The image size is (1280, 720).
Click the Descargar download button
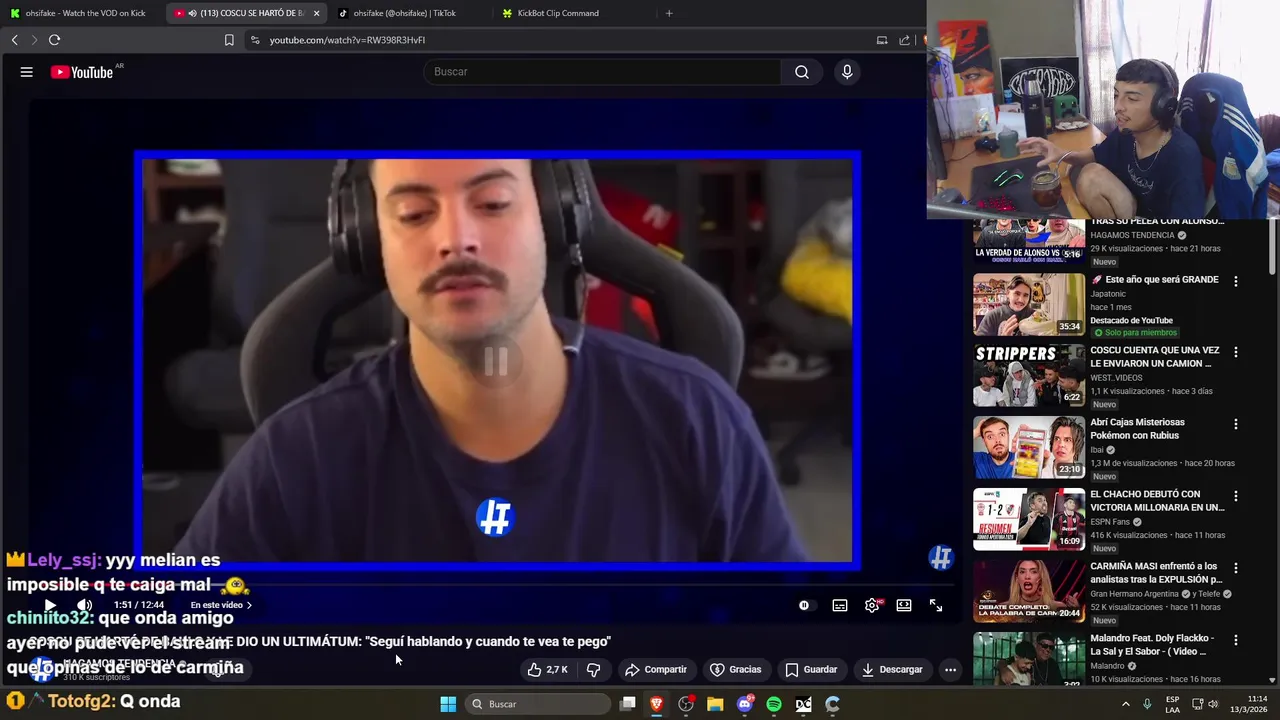[x=892, y=669]
